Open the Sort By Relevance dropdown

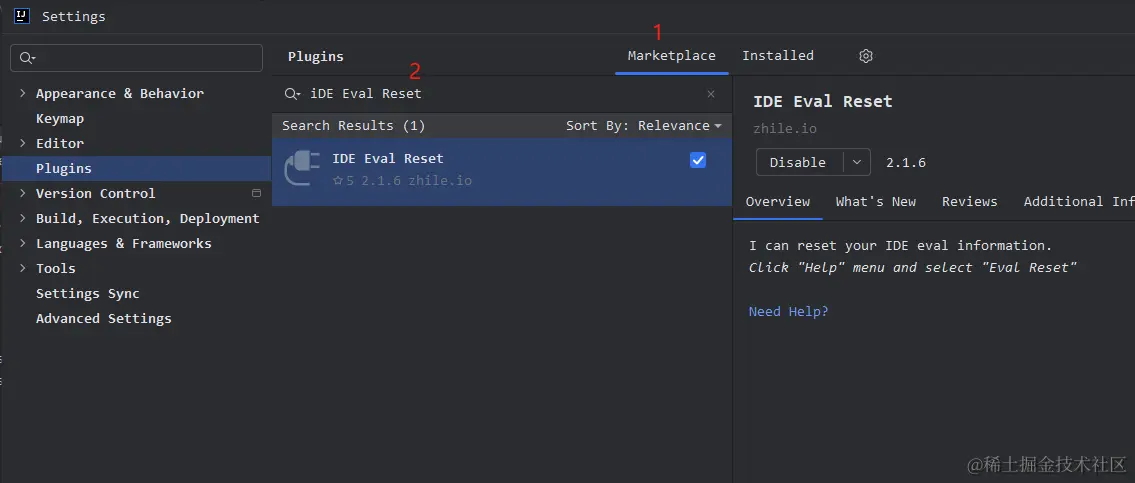[643, 125]
